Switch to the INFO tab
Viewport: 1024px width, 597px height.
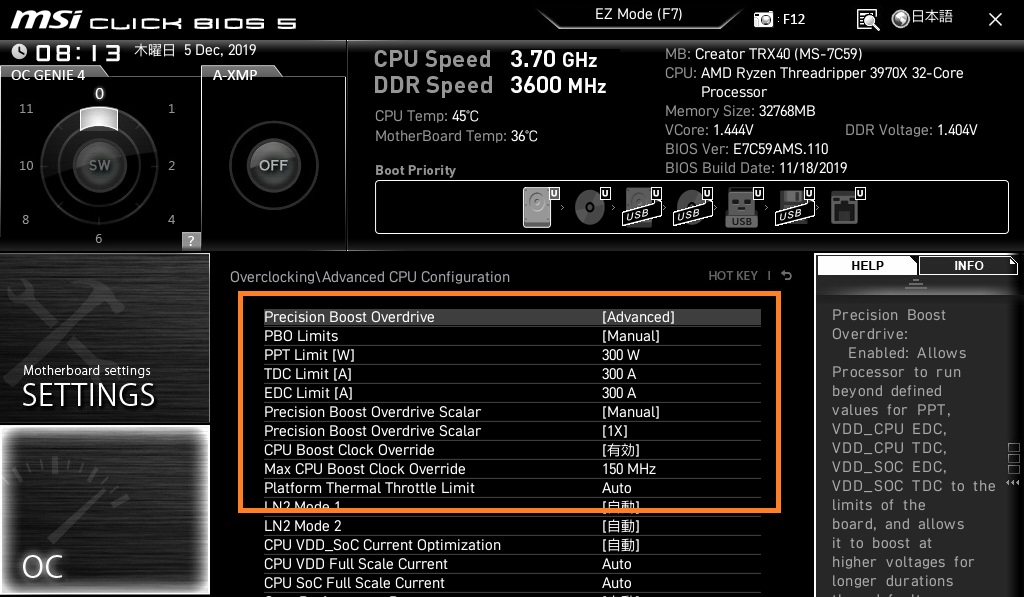[x=968, y=266]
